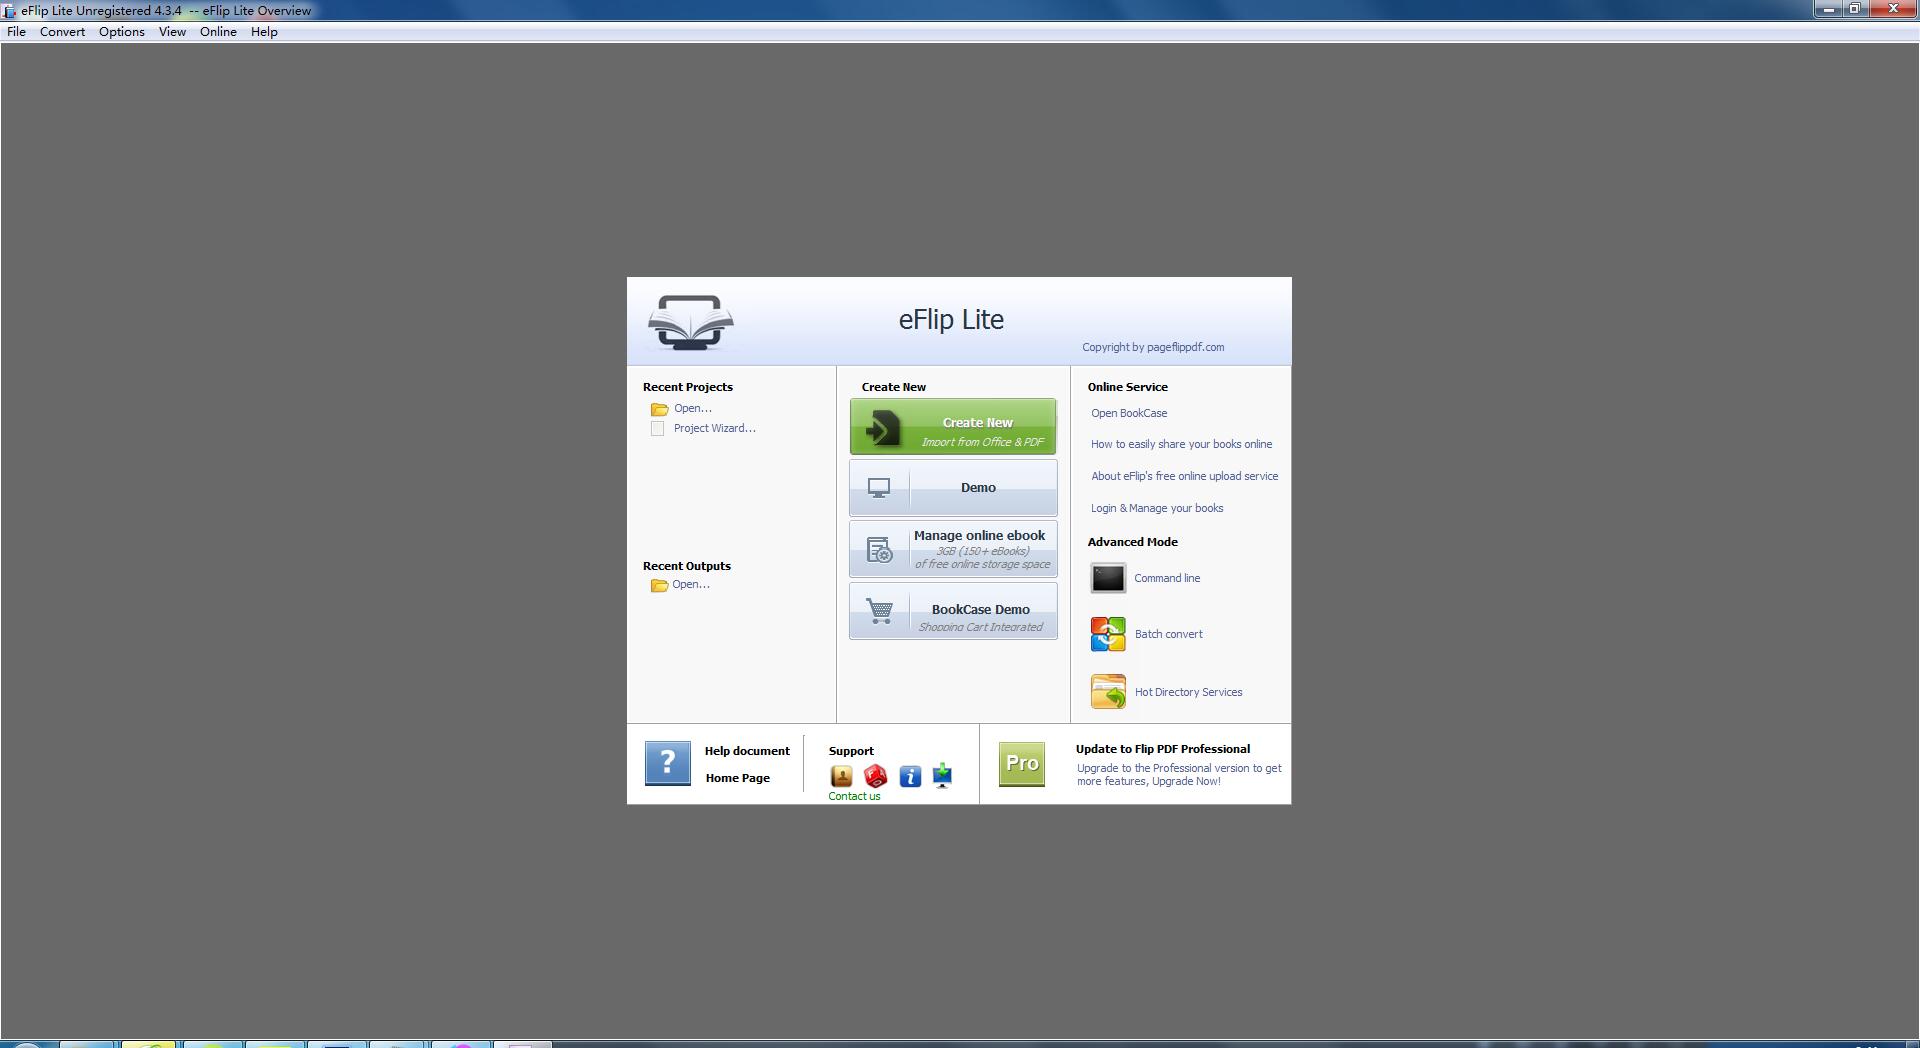Start the Project Wizard... link
1920x1048 pixels.
click(715, 428)
